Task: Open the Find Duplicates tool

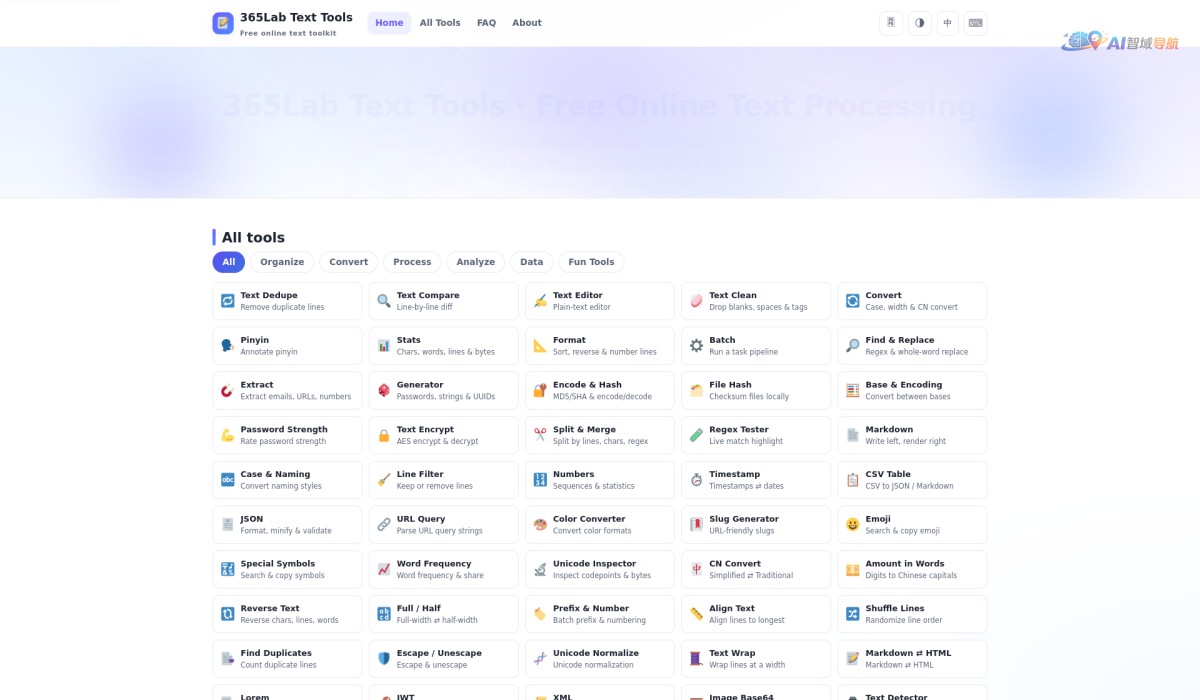Action: (287, 658)
